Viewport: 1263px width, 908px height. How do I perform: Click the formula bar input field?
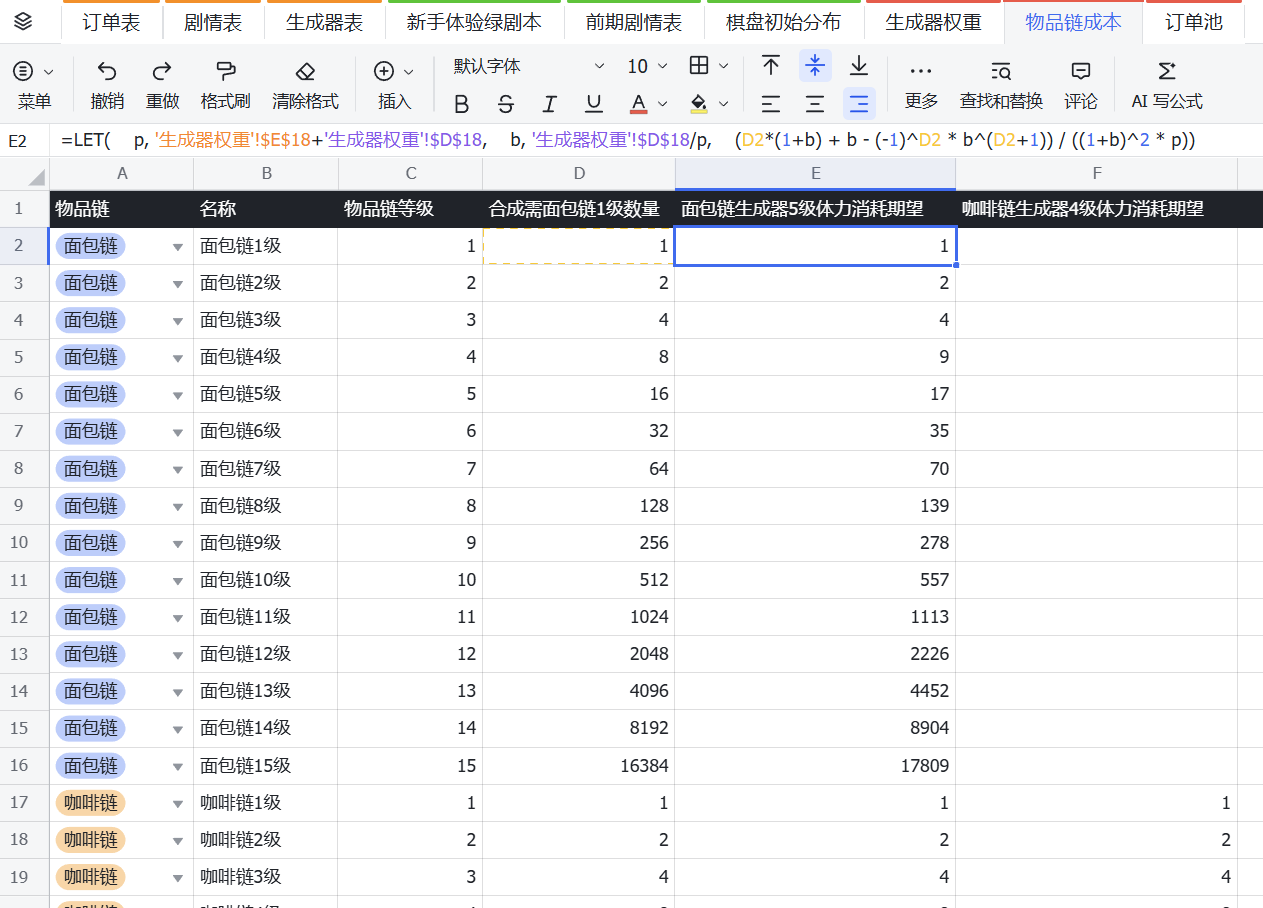pos(656,141)
